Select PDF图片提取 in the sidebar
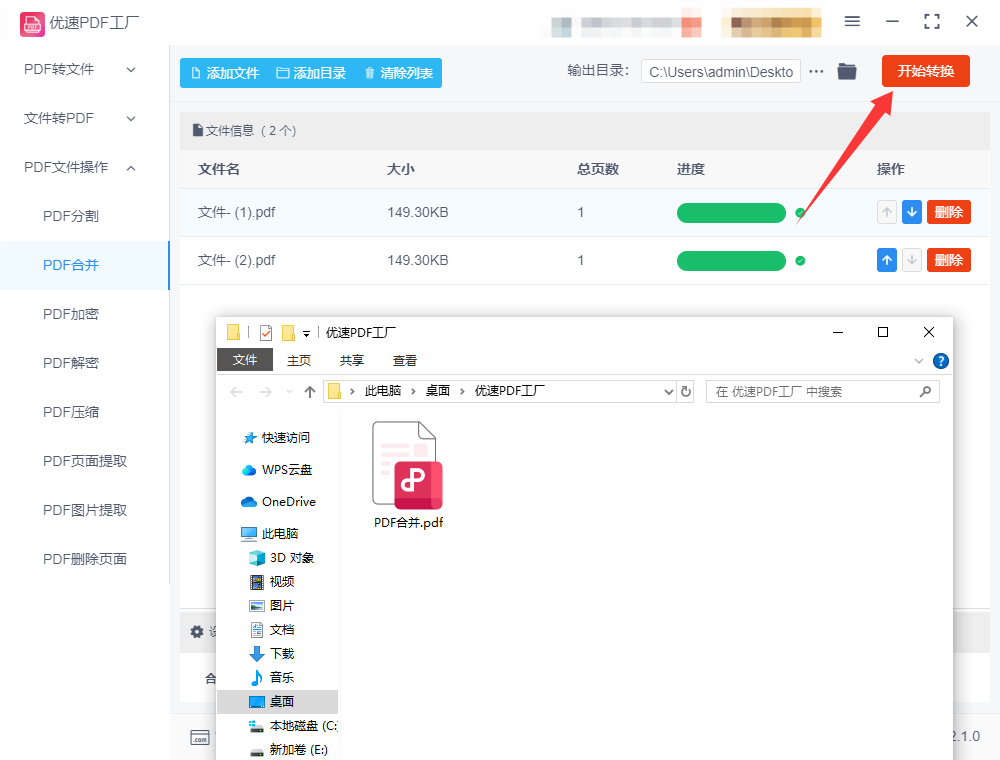 (x=85, y=510)
